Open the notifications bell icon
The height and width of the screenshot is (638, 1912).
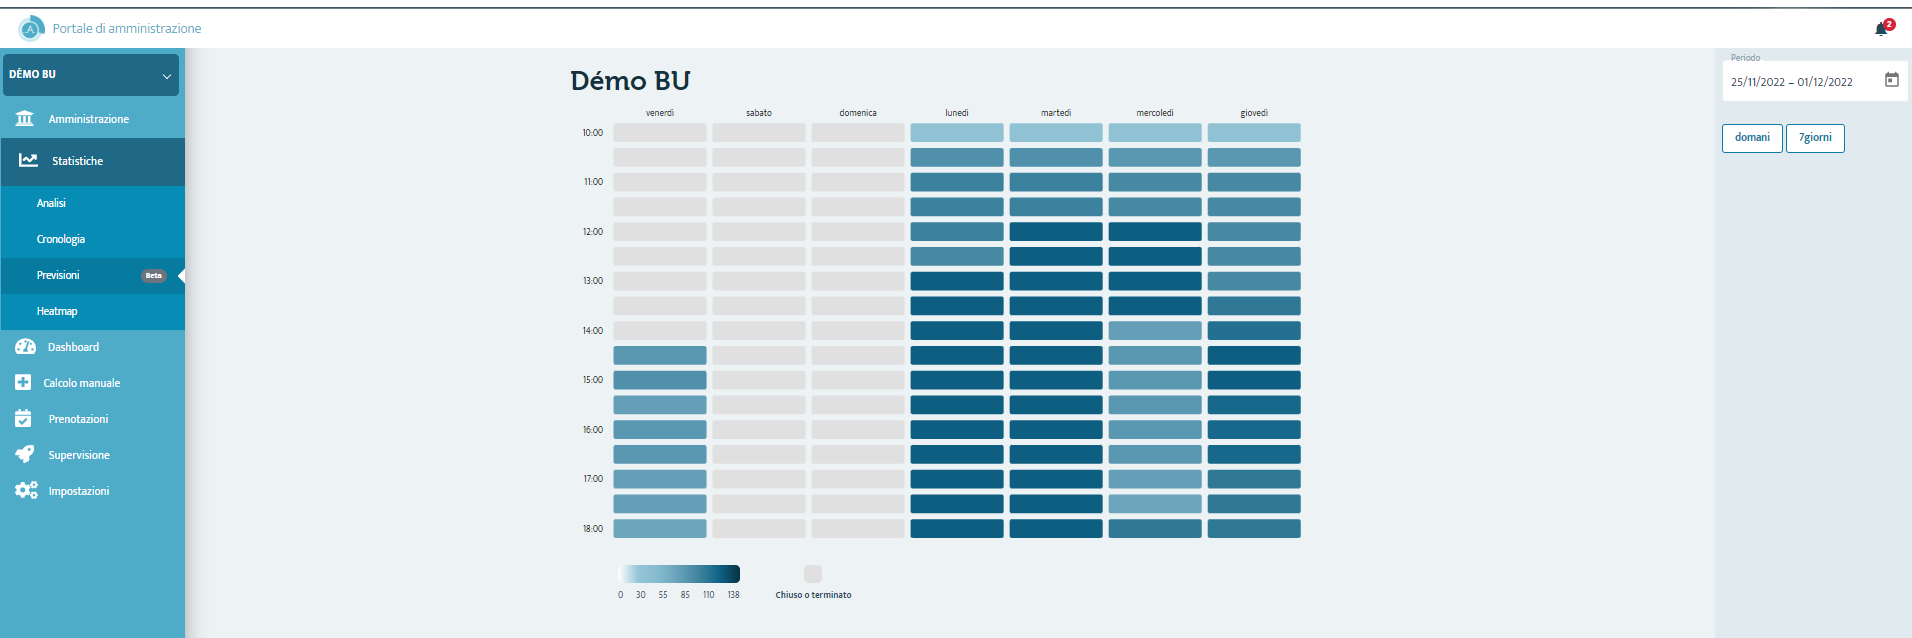[x=1881, y=29]
